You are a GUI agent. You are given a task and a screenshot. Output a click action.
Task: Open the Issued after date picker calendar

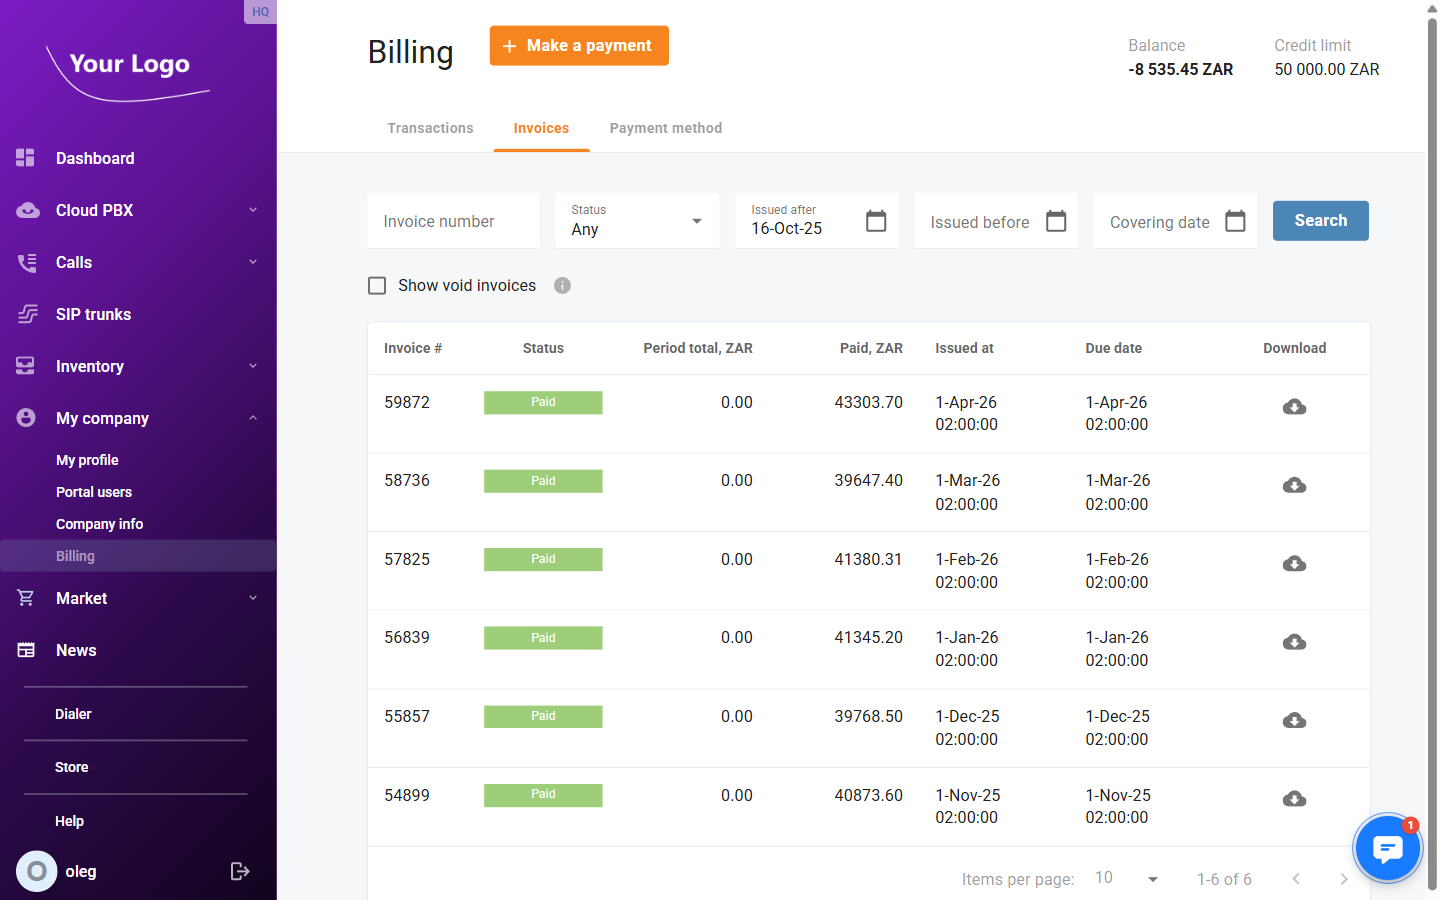click(x=876, y=221)
